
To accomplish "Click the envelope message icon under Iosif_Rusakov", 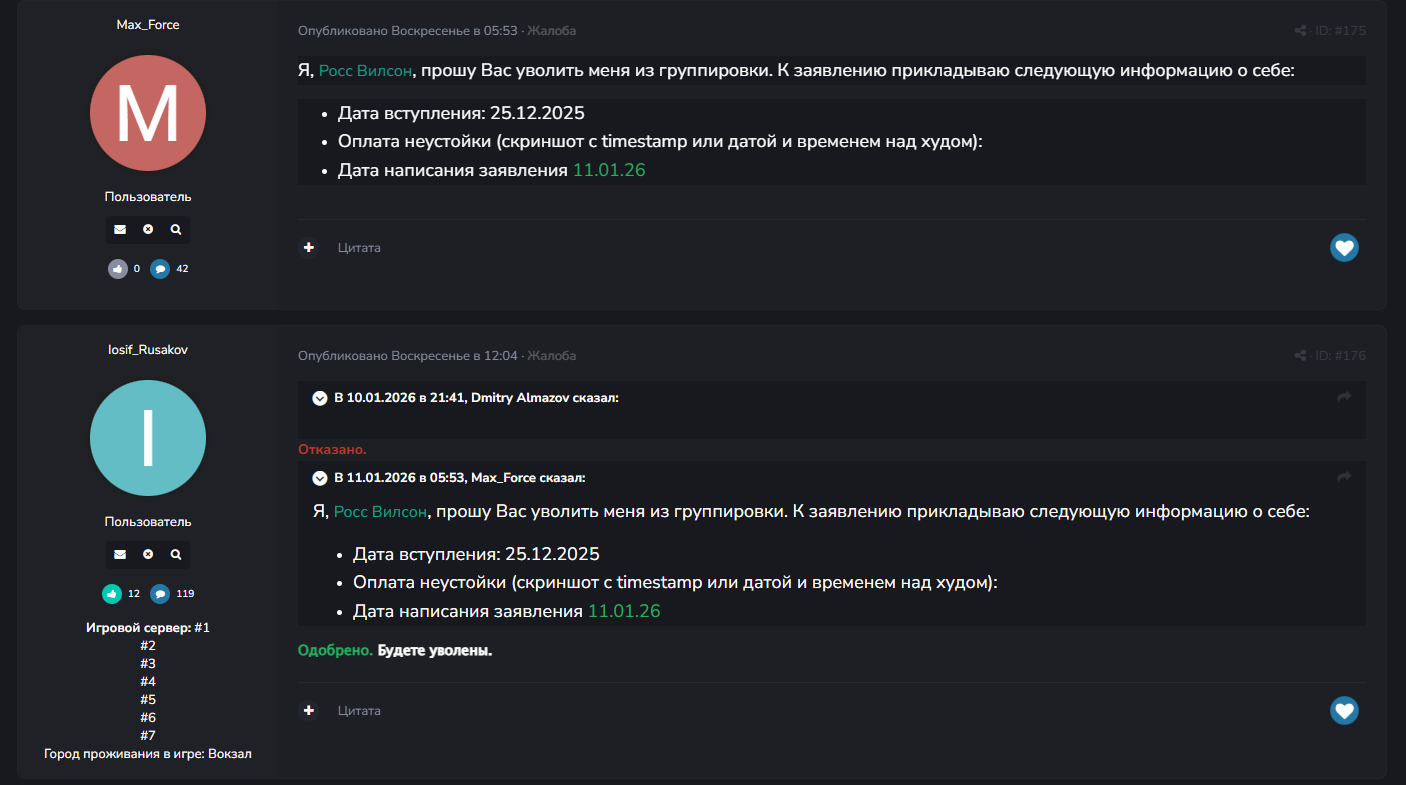I will [x=120, y=555].
